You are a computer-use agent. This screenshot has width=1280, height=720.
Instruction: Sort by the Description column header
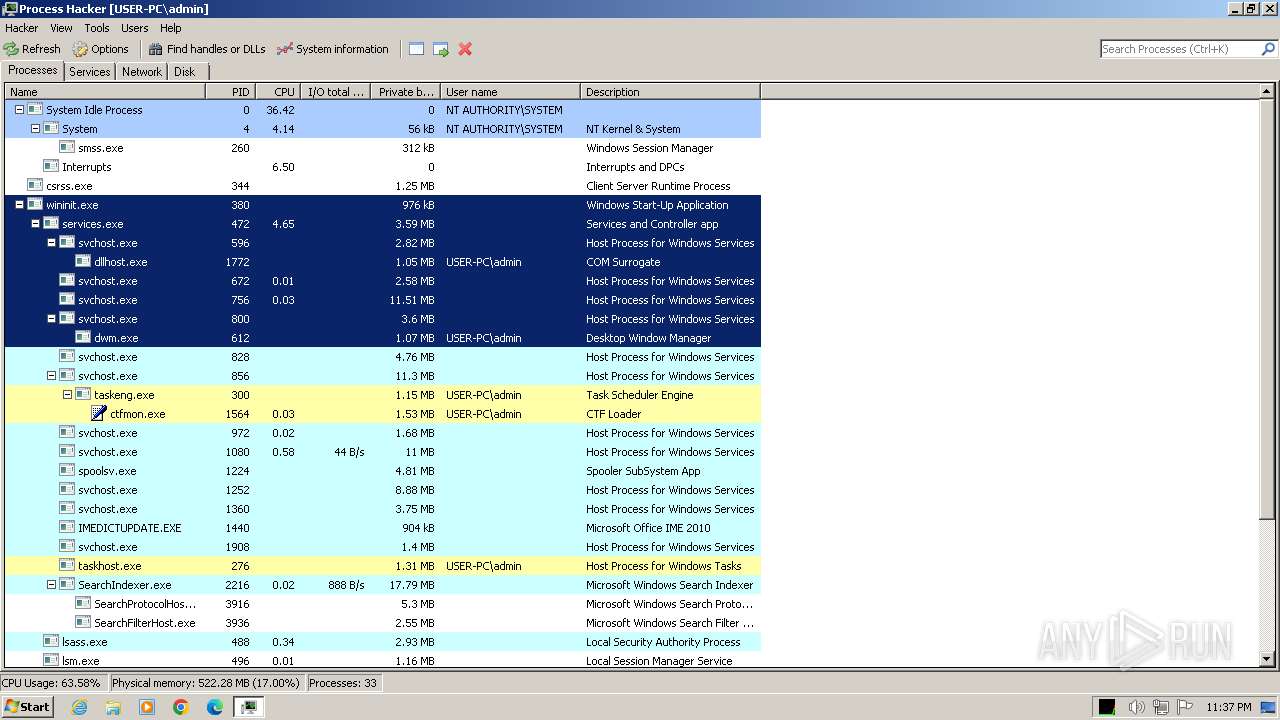click(x=670, y=92)
